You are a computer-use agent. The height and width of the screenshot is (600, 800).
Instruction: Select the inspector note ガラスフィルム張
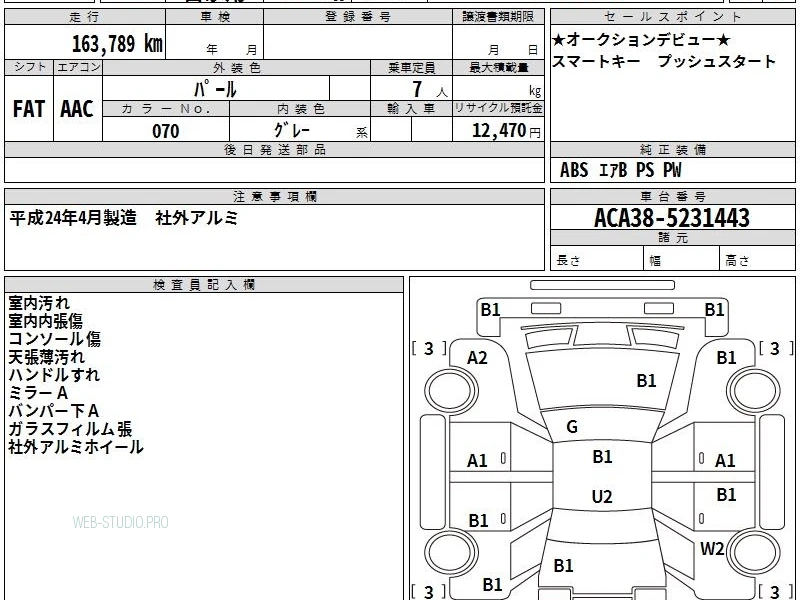[x=70, y=429]
